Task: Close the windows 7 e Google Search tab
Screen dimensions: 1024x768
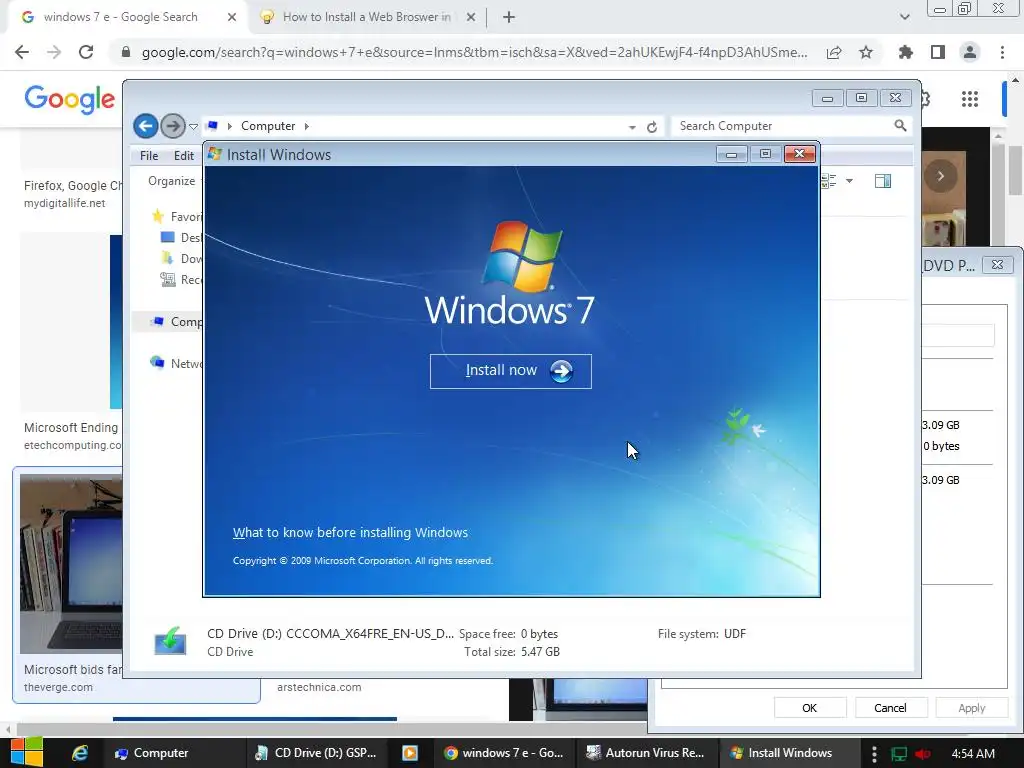Action: click(232, 17)
